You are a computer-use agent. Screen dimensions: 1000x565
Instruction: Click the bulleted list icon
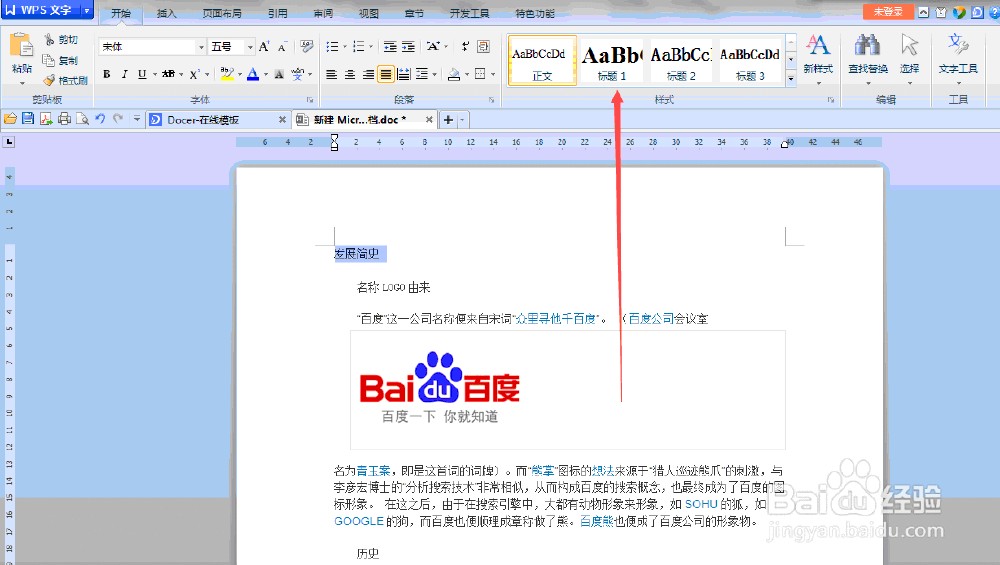coord(332,47)
